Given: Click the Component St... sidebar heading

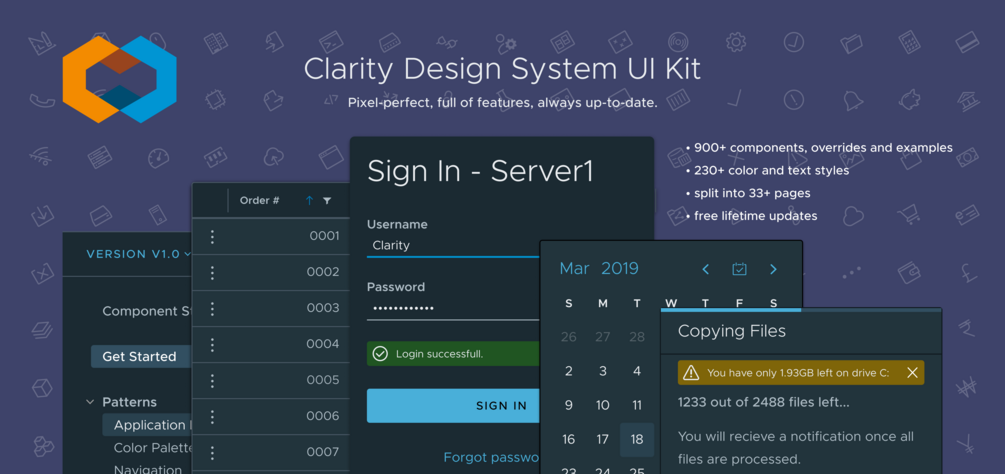Looking at the screenshot, I should [147, 311].
